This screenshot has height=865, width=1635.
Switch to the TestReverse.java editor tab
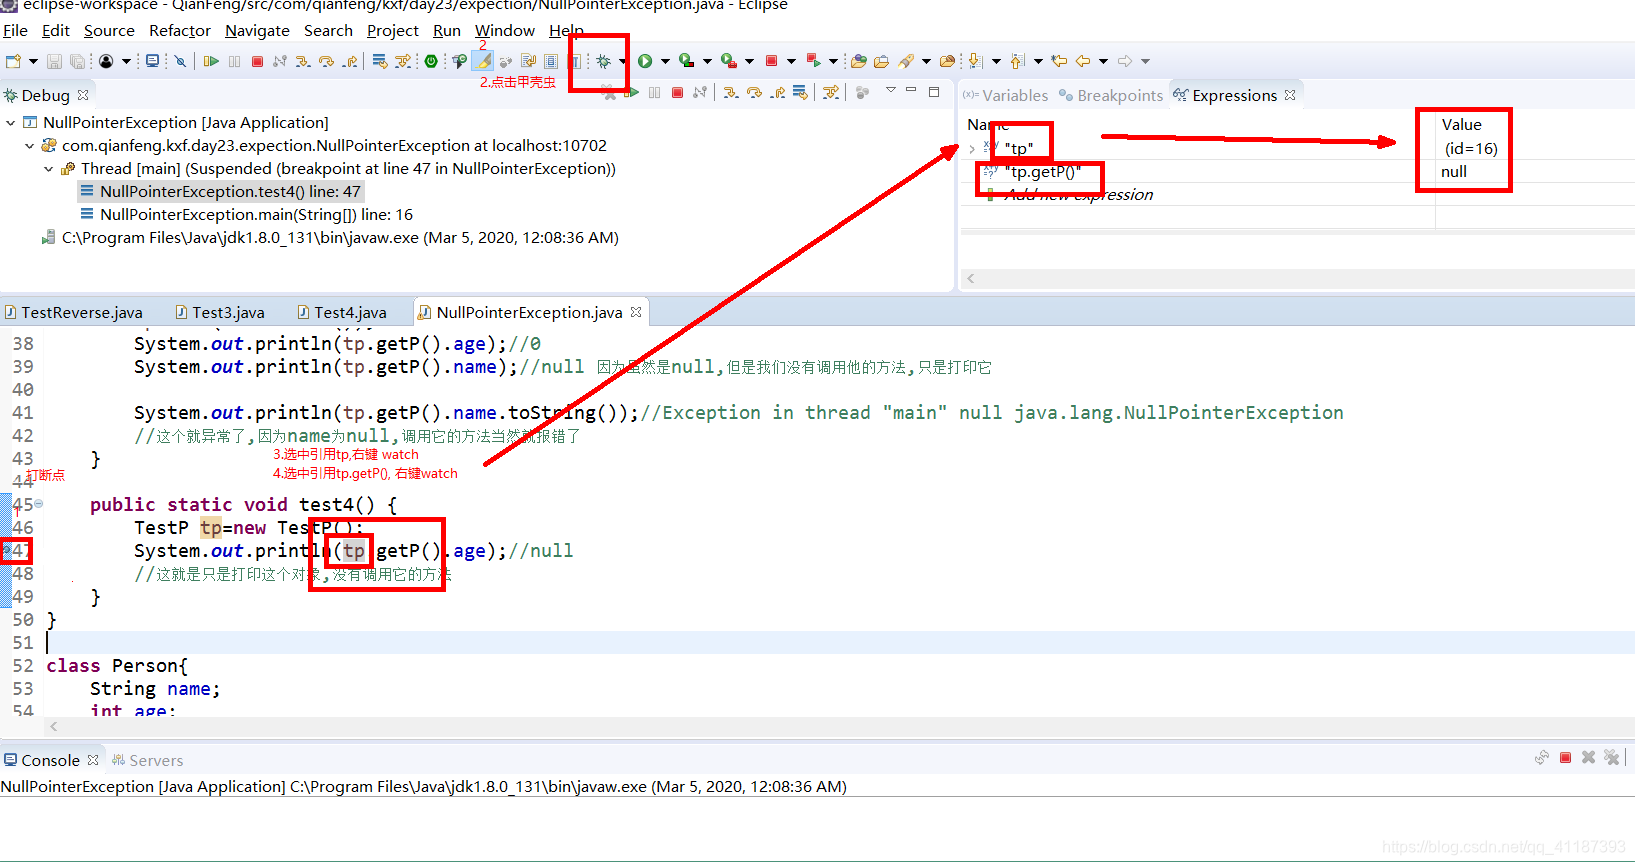tap(74, 312)
